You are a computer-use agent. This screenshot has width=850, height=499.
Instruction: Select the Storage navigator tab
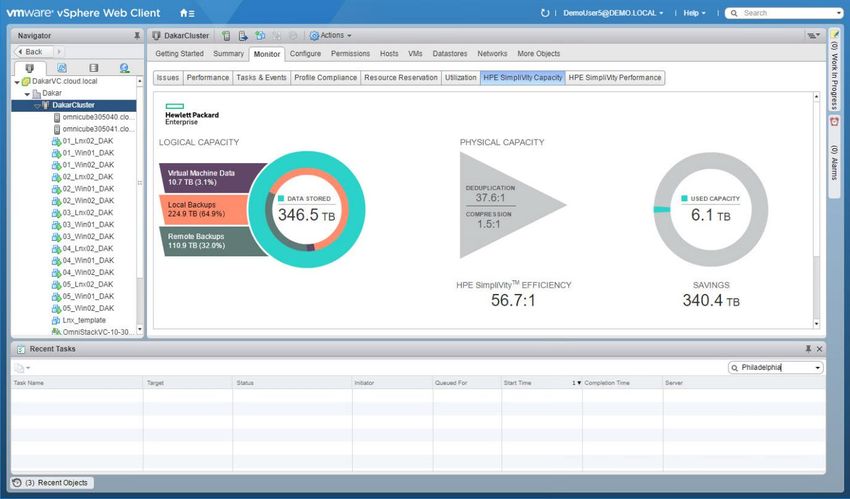tap(93, 68)
